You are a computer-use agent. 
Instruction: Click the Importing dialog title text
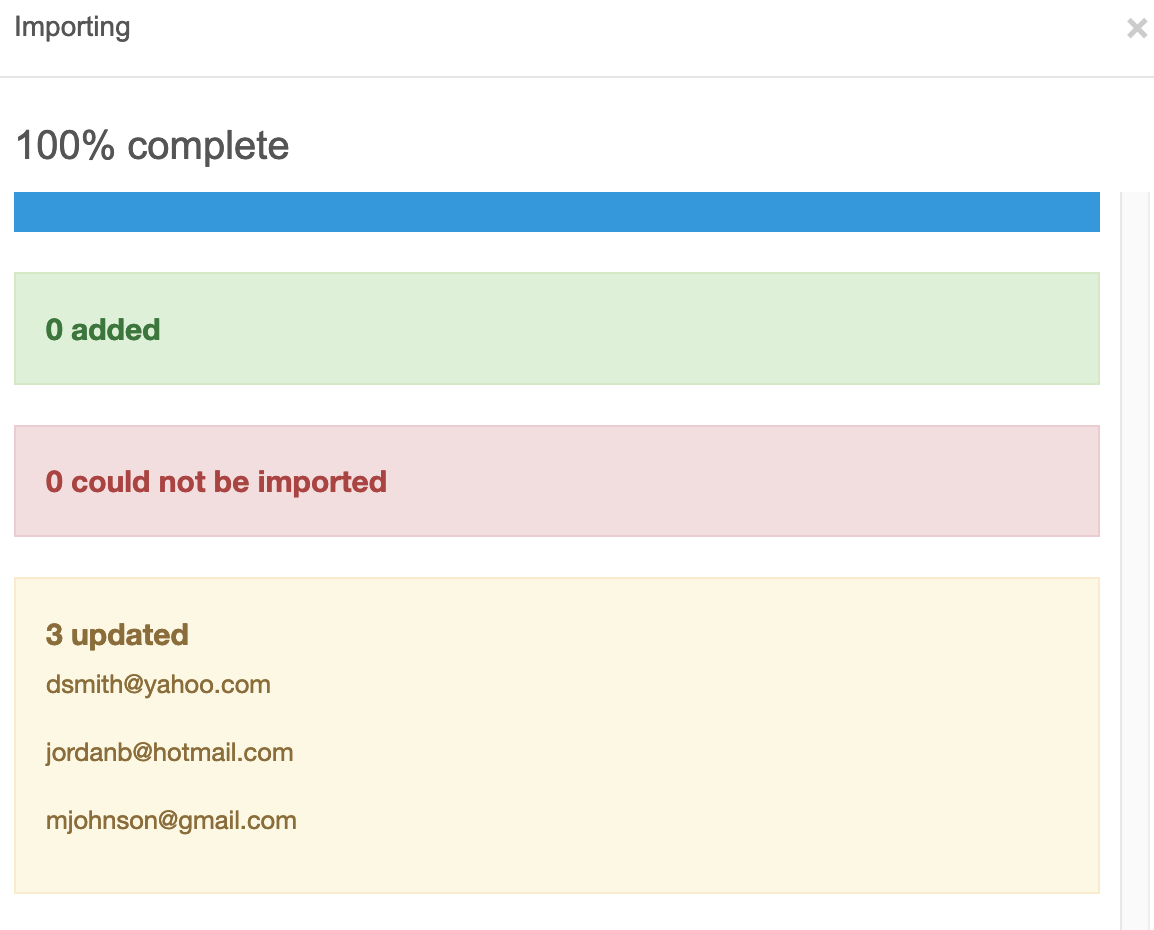(72, 27)
